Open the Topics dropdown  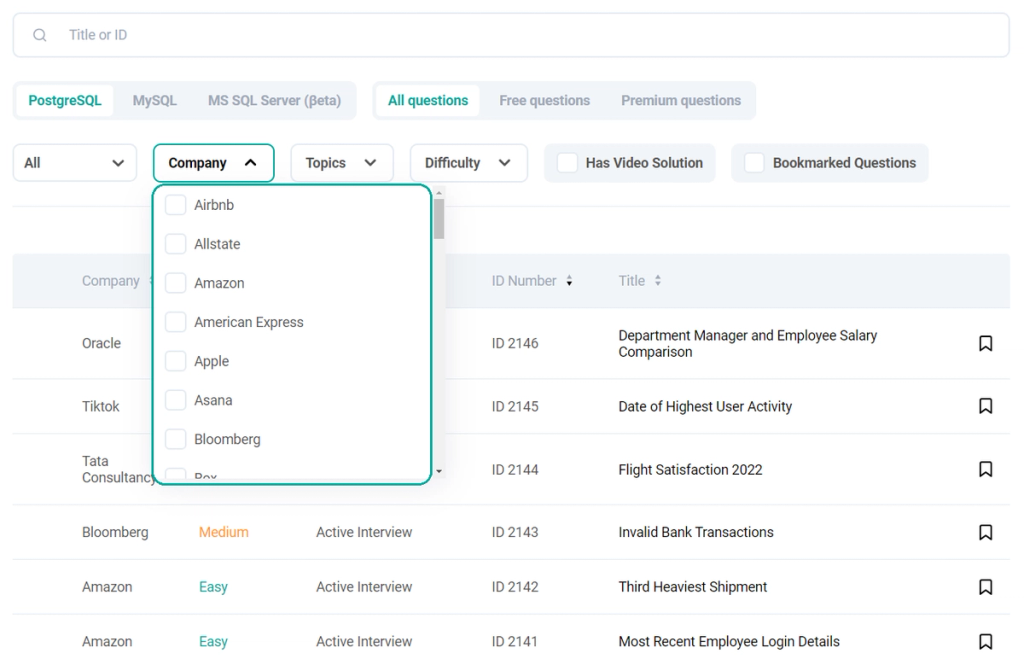tap(341, 163)
